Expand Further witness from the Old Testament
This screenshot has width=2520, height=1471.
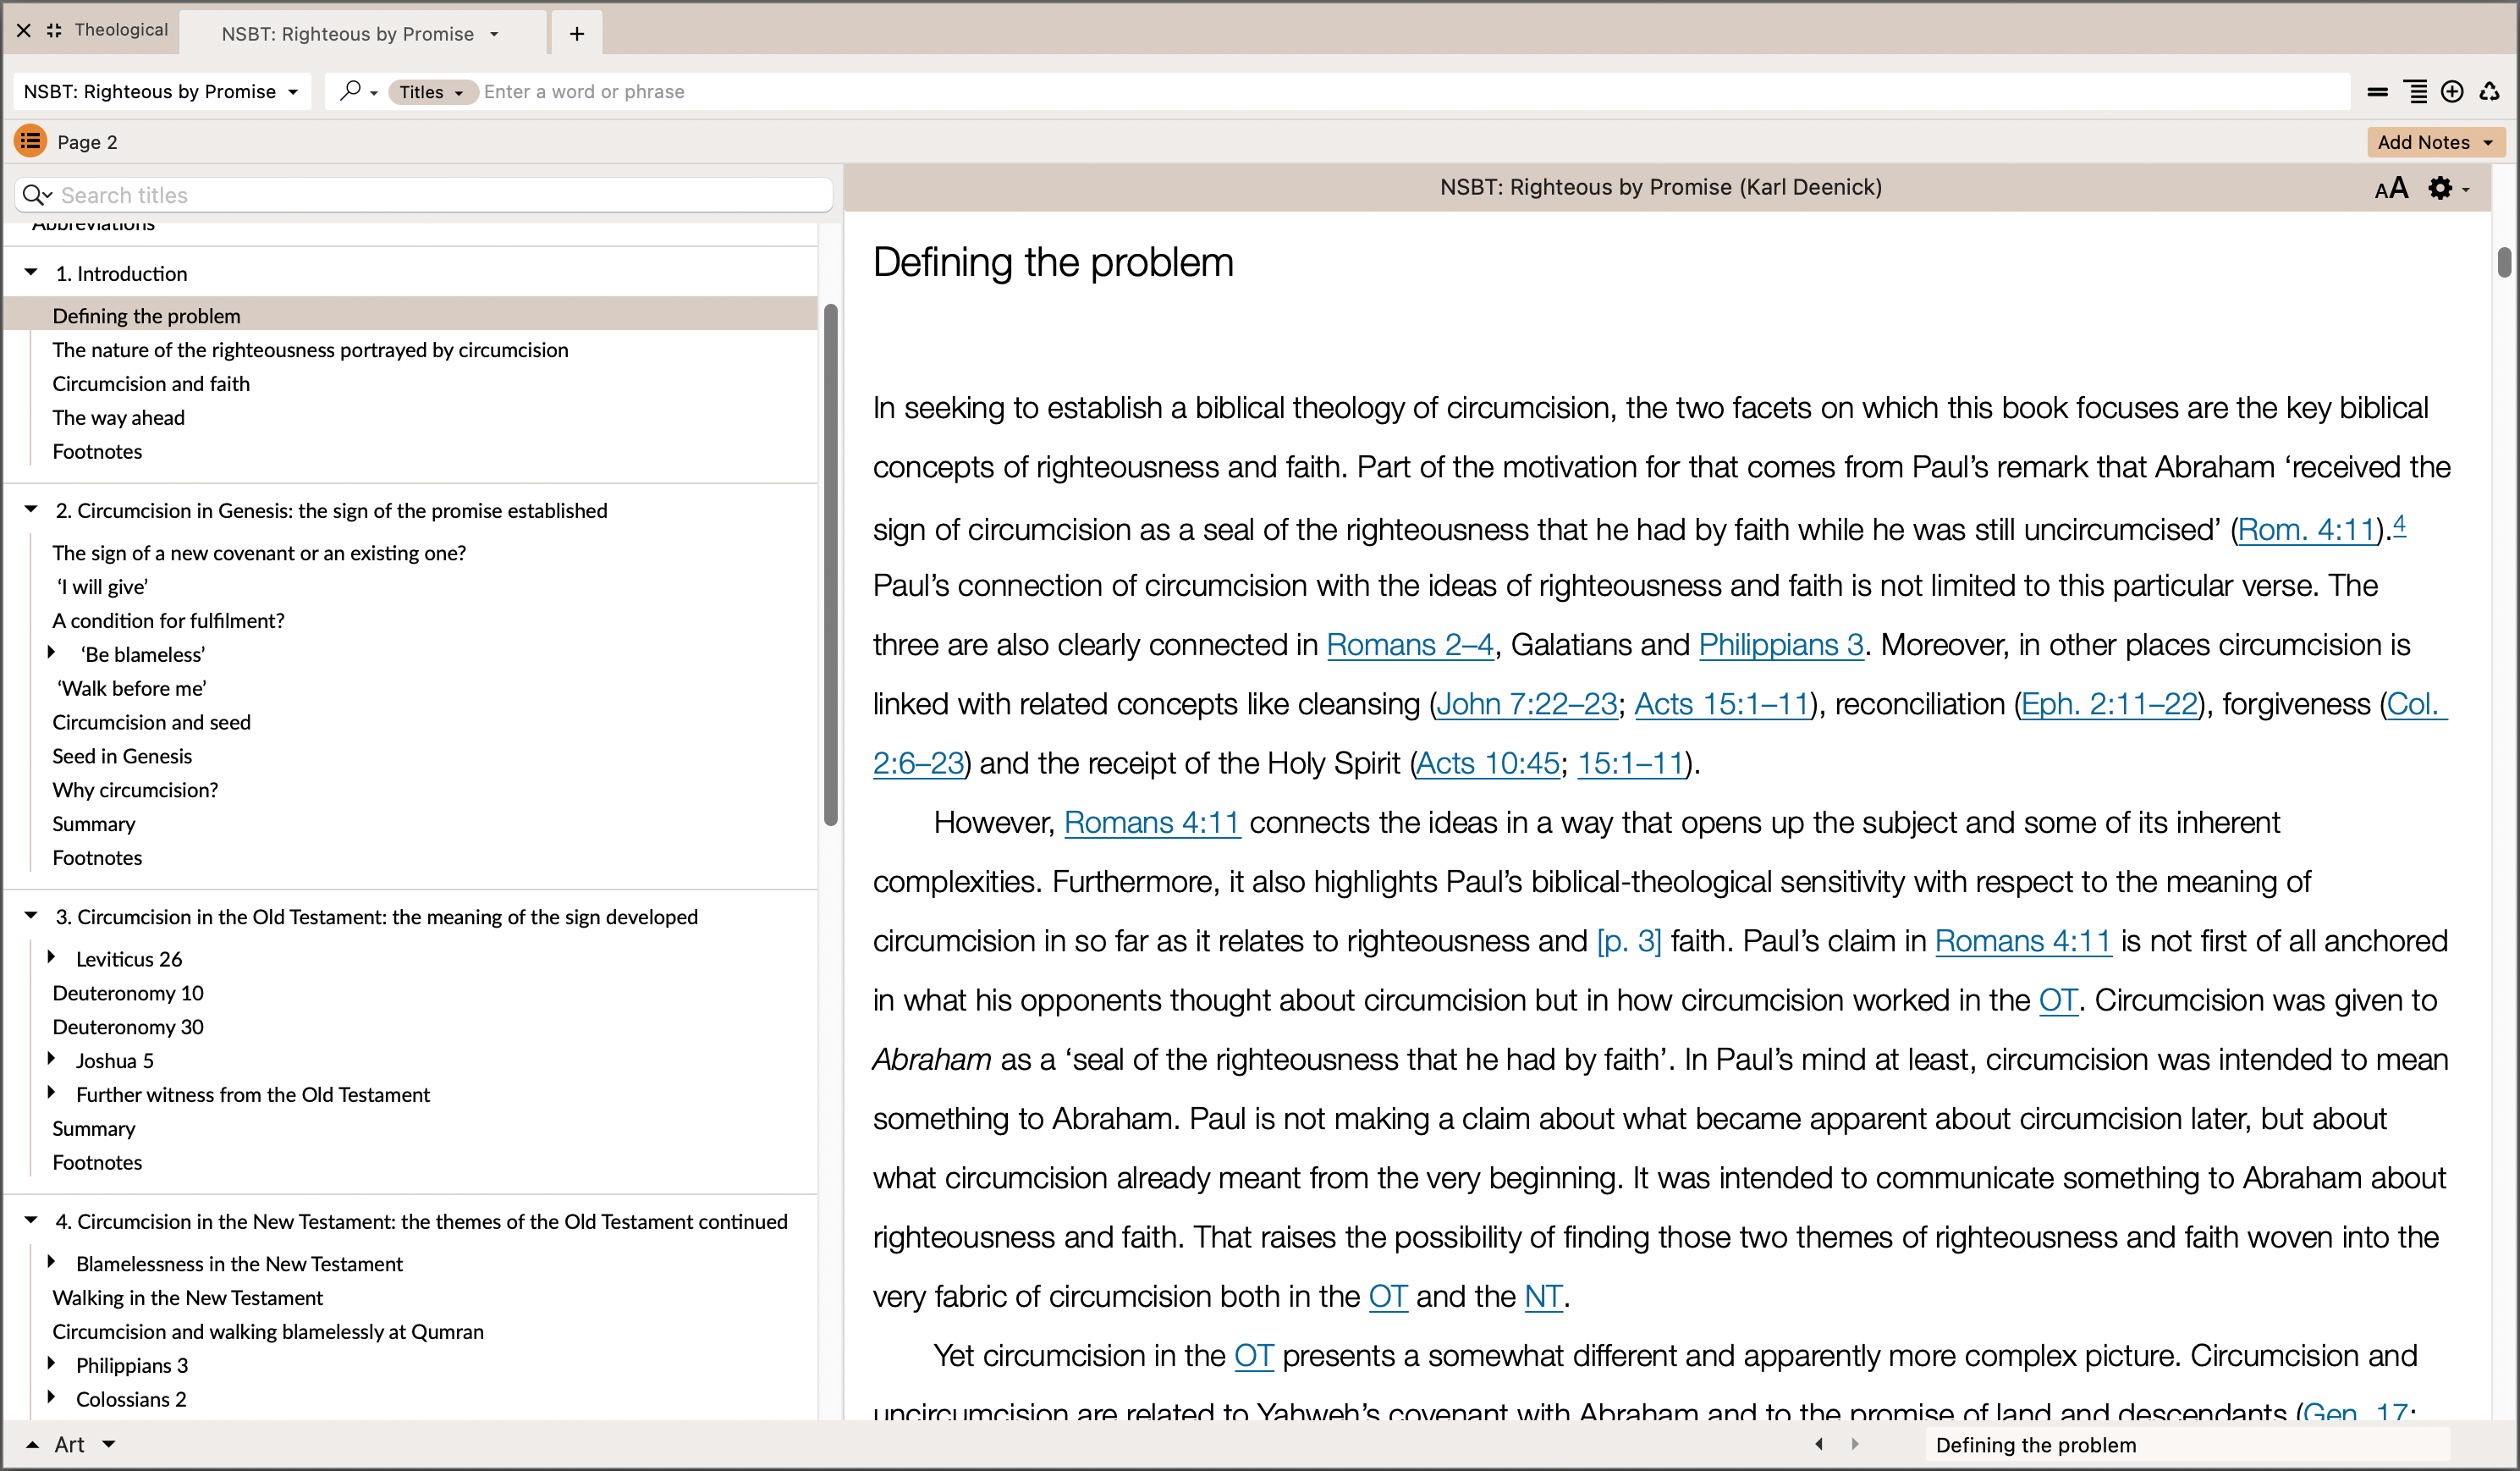52,1093
